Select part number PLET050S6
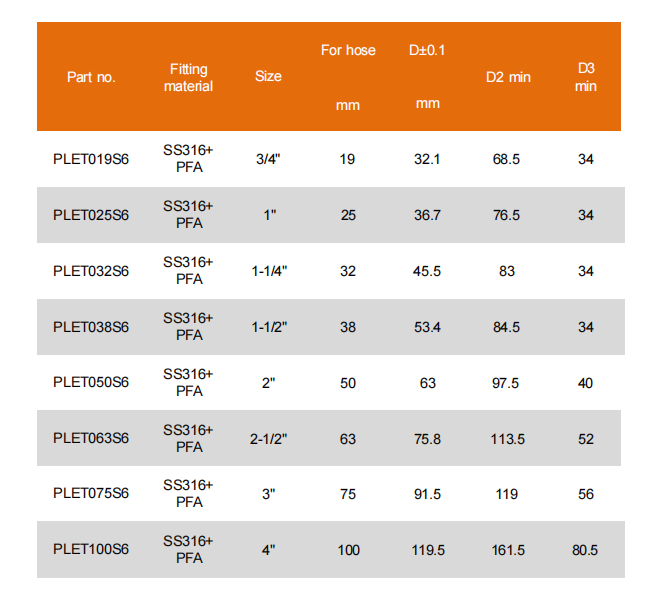The image size is (662, 606). [x=91, y=382]
